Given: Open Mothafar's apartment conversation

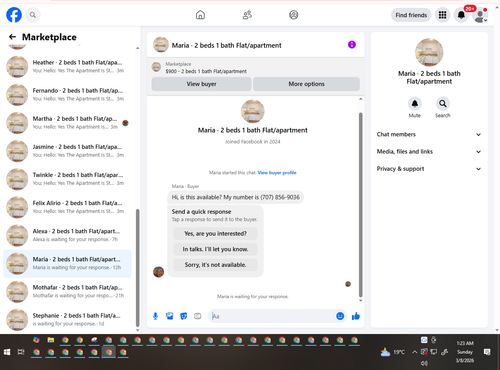Looking at the screenshot, I should pyautogui.click(x=68, y=292).
